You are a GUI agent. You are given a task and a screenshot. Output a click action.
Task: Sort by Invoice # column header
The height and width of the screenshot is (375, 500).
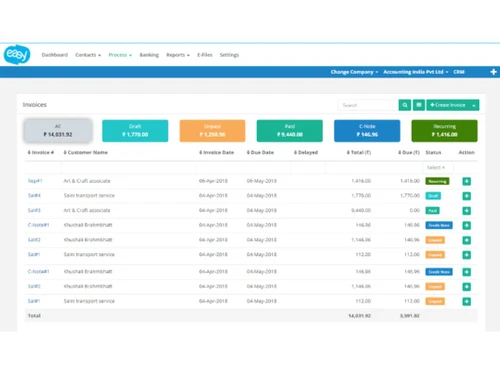[41, 152]
